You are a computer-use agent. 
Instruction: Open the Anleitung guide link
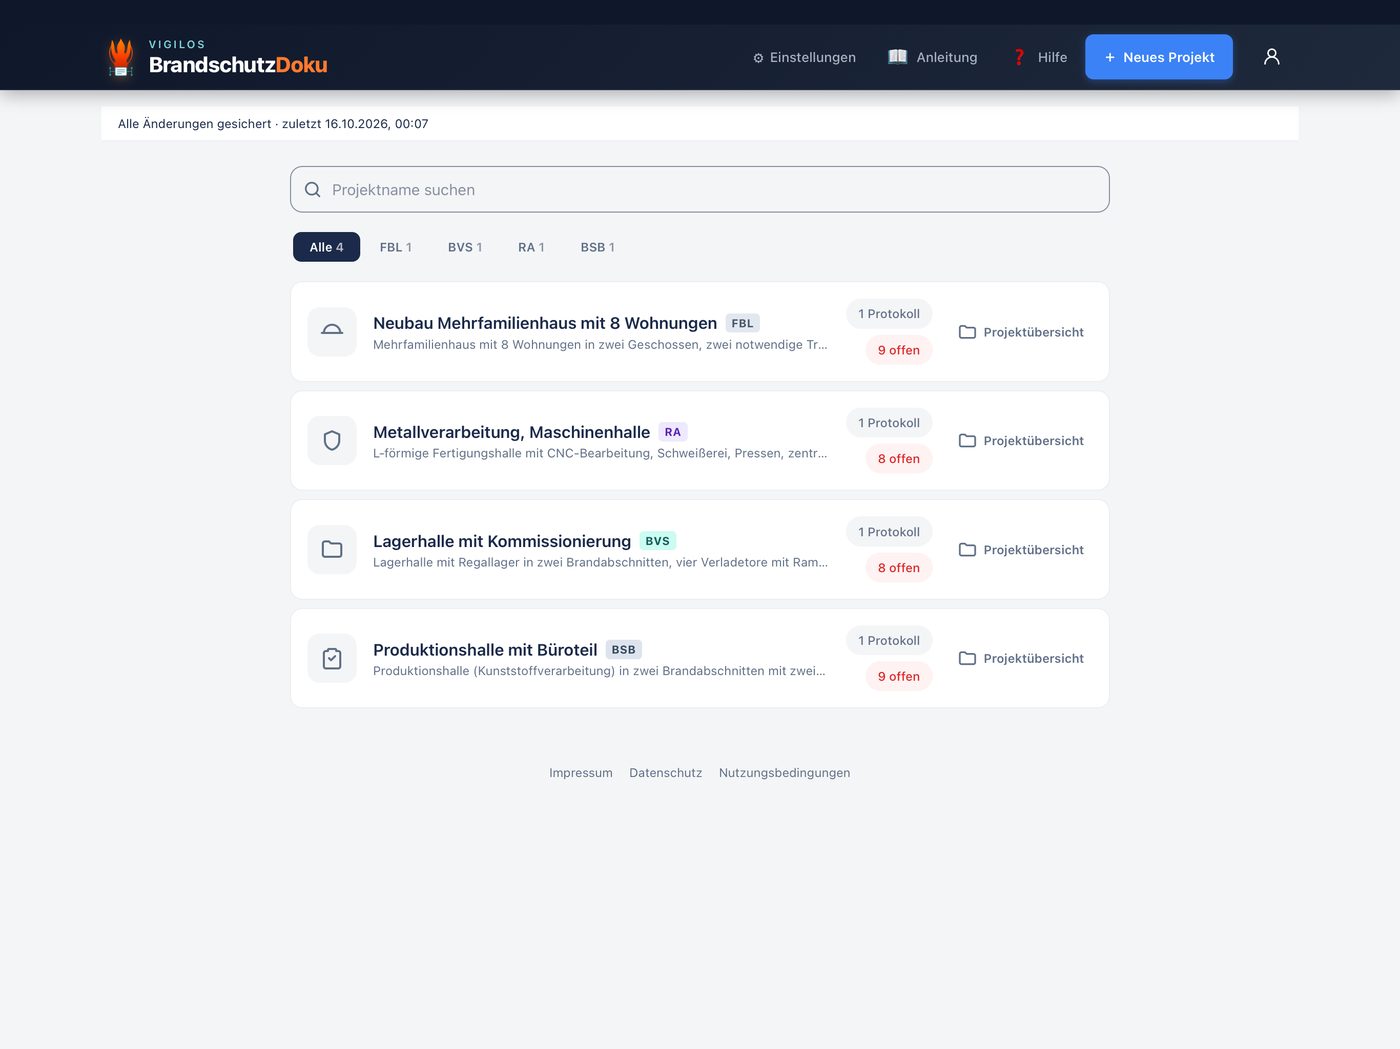click(x=933, y=57)
